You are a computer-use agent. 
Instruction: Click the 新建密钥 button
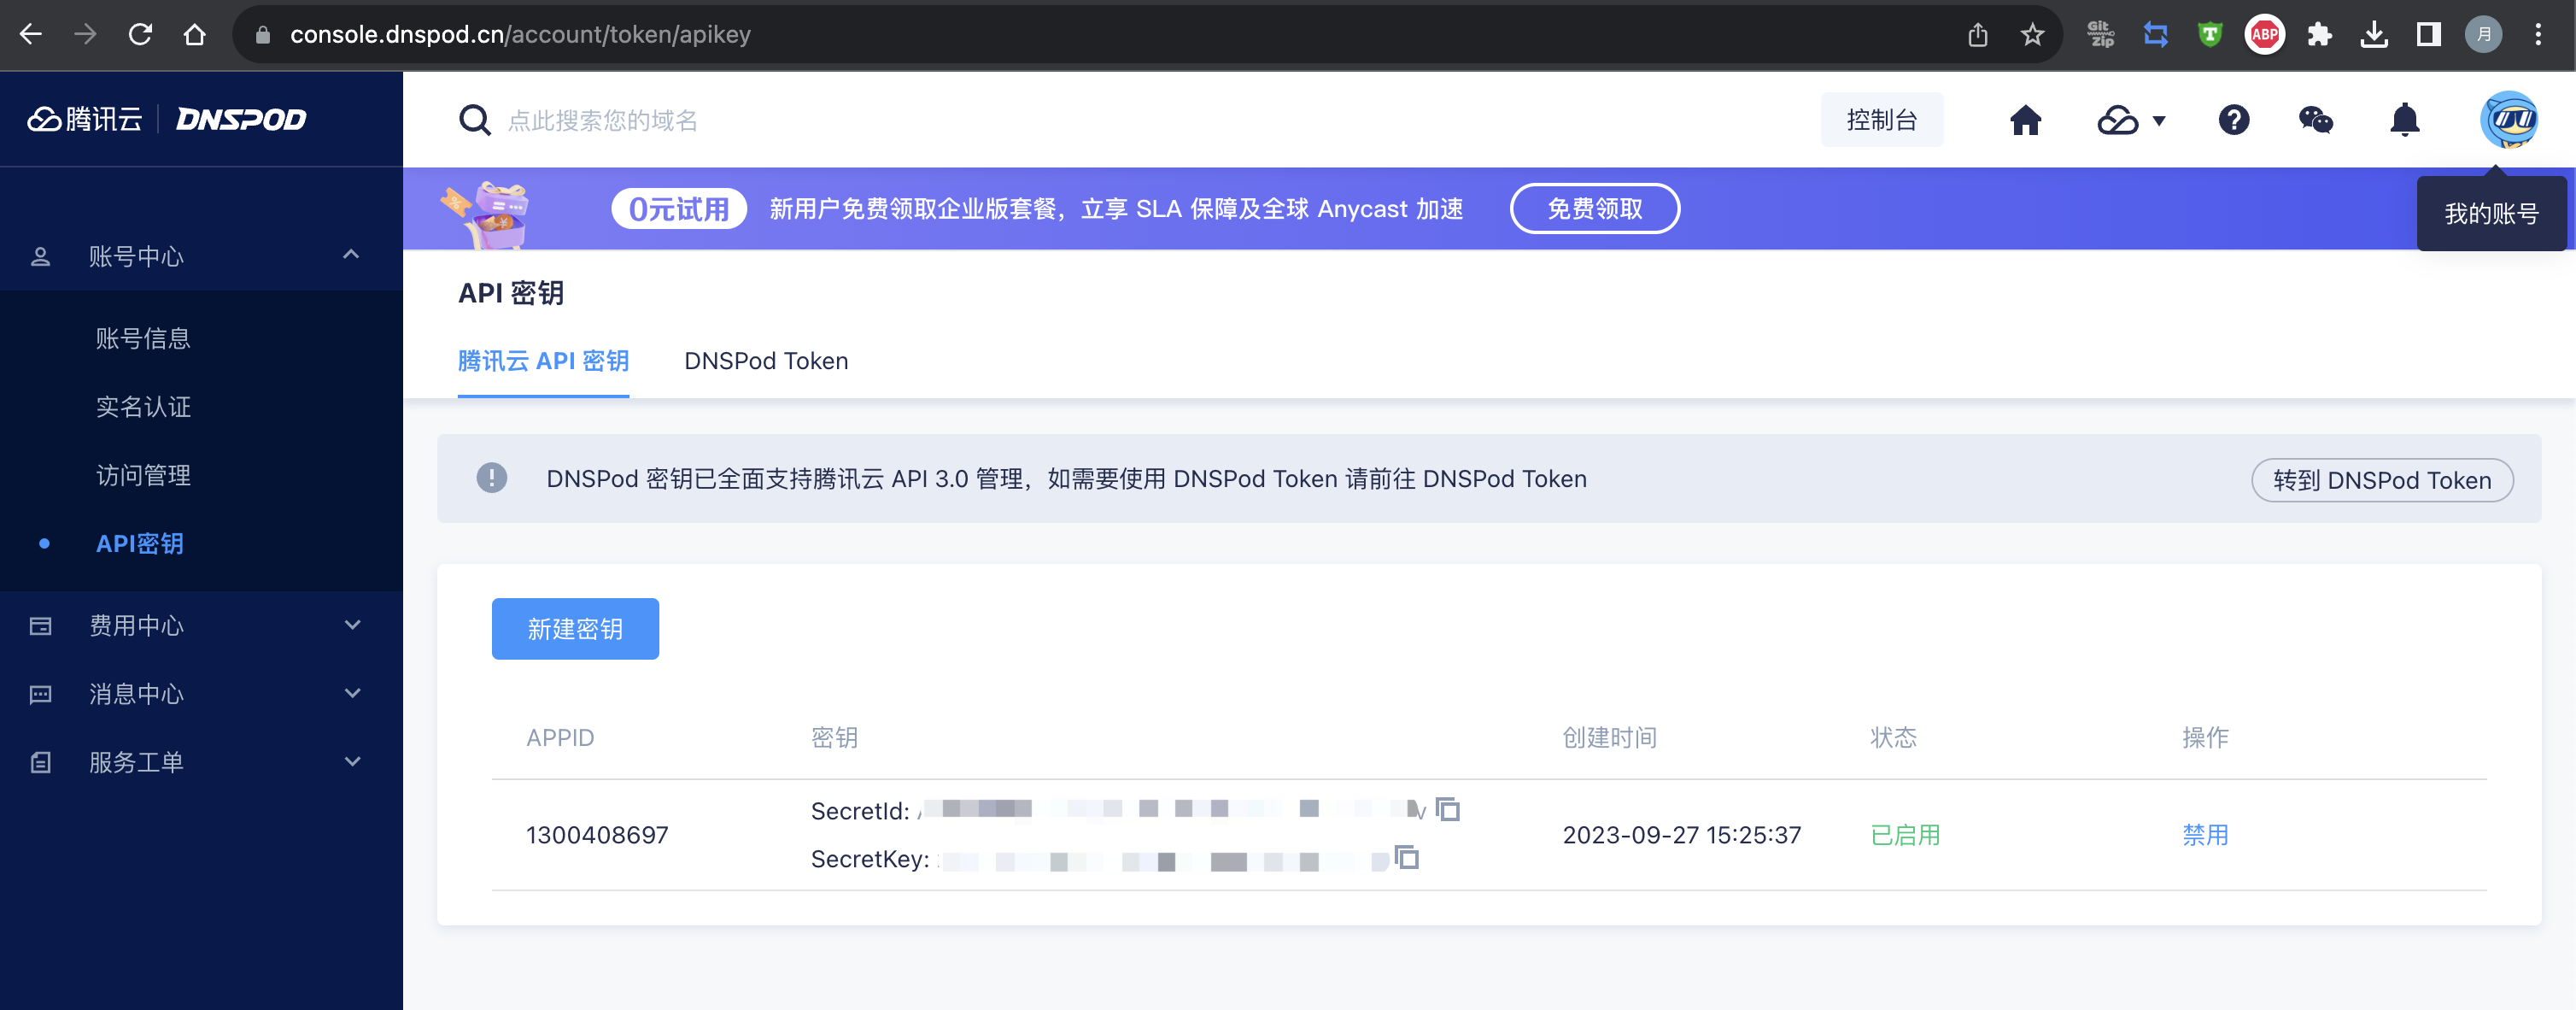click(x=575, y=628)
